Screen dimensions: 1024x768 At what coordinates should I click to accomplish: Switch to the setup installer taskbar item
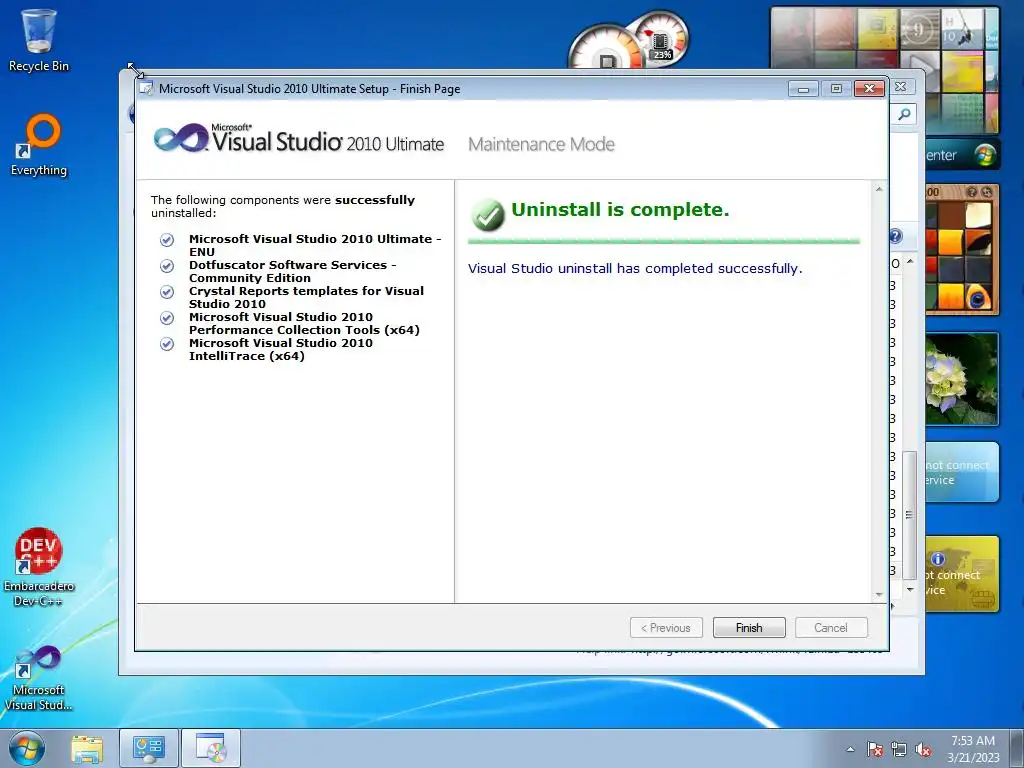[210, 748]
